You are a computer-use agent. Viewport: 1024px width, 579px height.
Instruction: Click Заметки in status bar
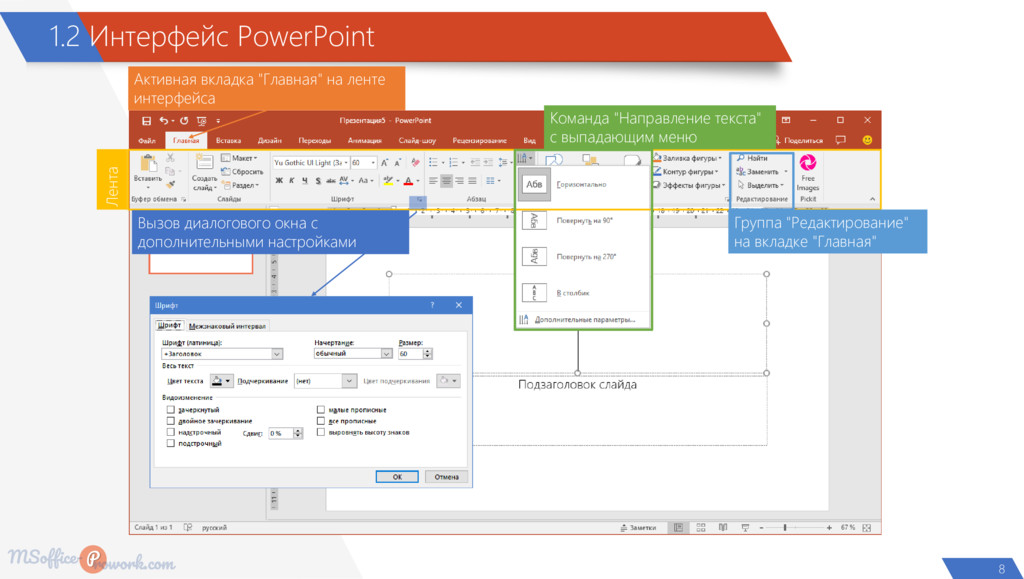[638, 527]
